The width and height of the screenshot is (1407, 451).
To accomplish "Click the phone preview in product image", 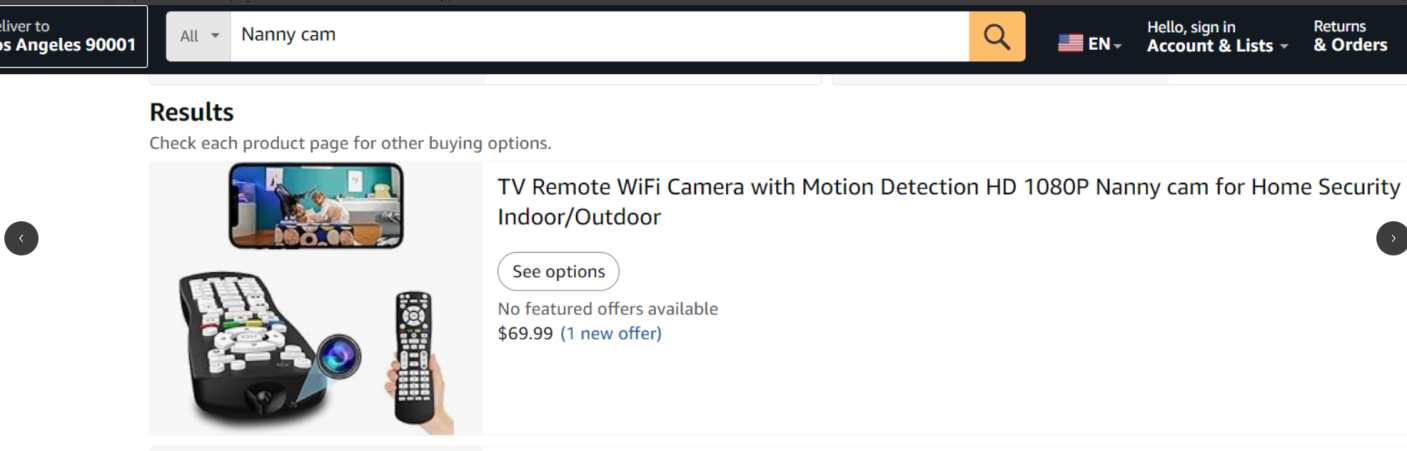I will pos(316,206).
